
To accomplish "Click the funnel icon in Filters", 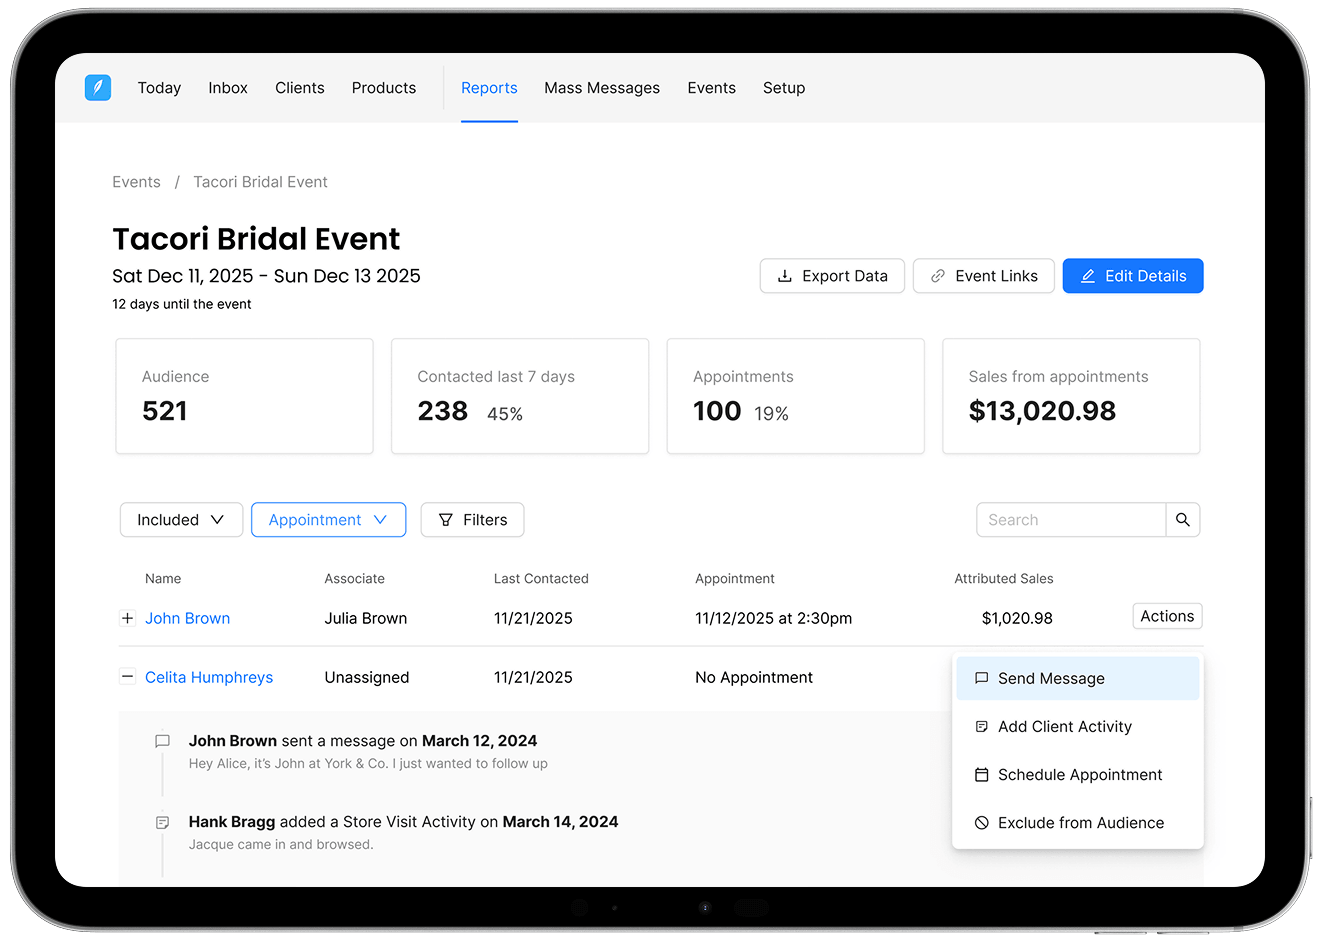I will [446, 520].
